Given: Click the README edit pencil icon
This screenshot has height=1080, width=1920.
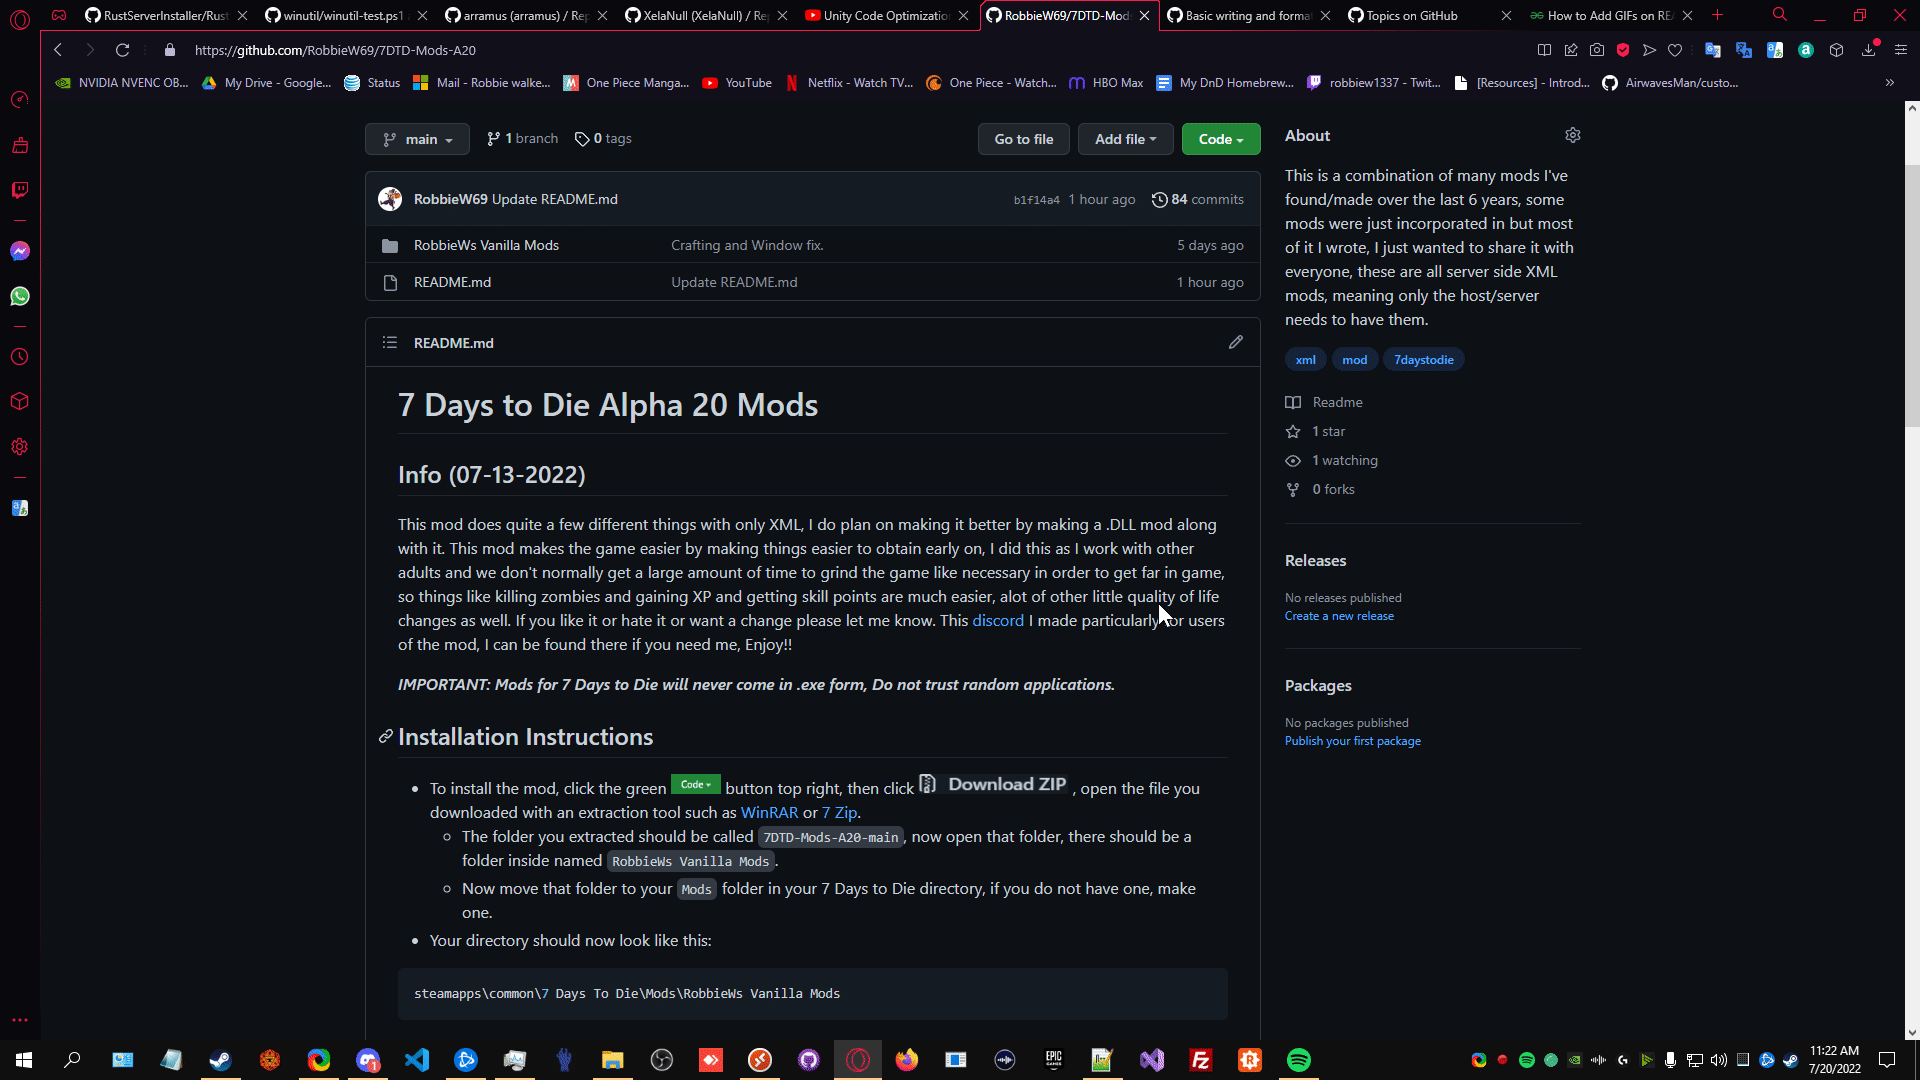Looking at the screenshot, I should click(1236, 342).
